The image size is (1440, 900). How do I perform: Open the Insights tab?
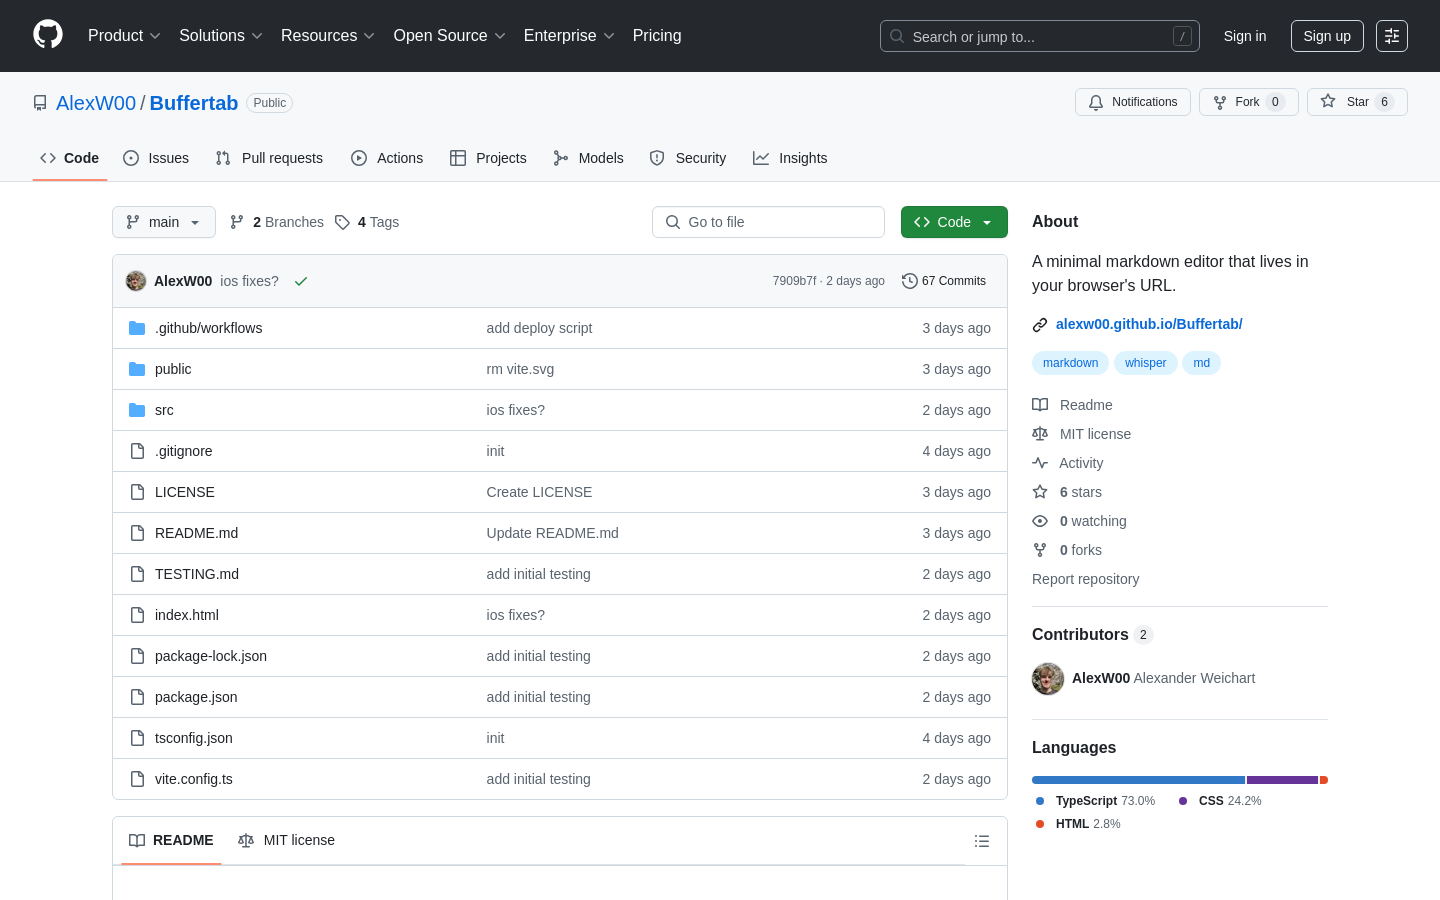pyautogui.click(x=790, y=158)
